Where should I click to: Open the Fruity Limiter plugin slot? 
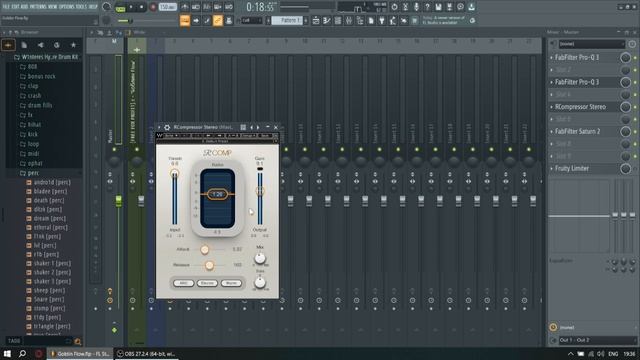(572, 168)
